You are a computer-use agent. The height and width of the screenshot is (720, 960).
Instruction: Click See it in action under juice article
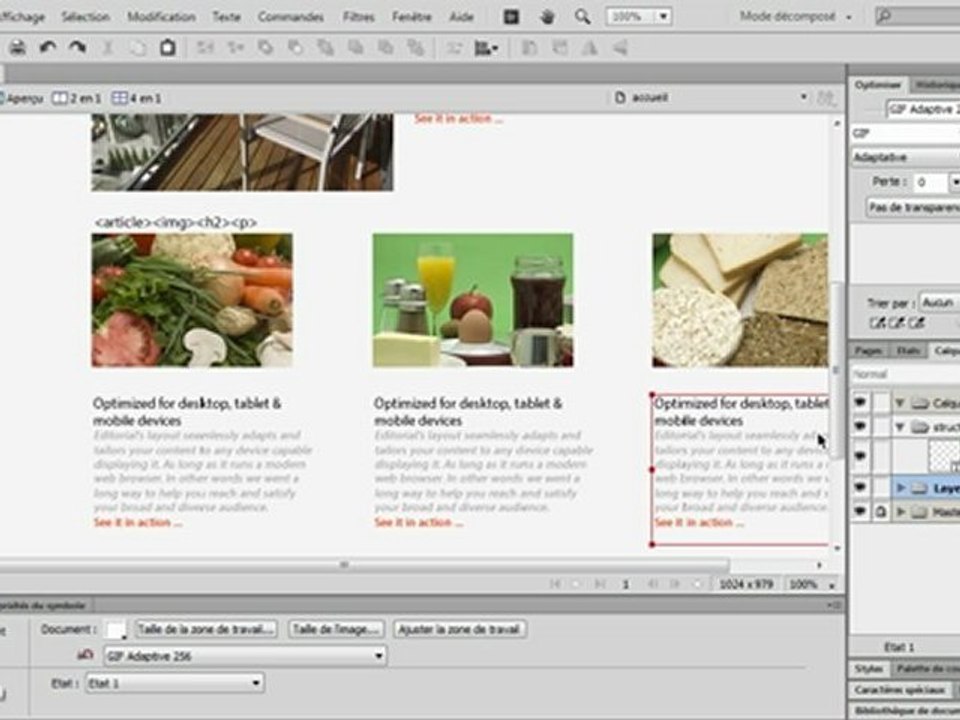(419, 522)
